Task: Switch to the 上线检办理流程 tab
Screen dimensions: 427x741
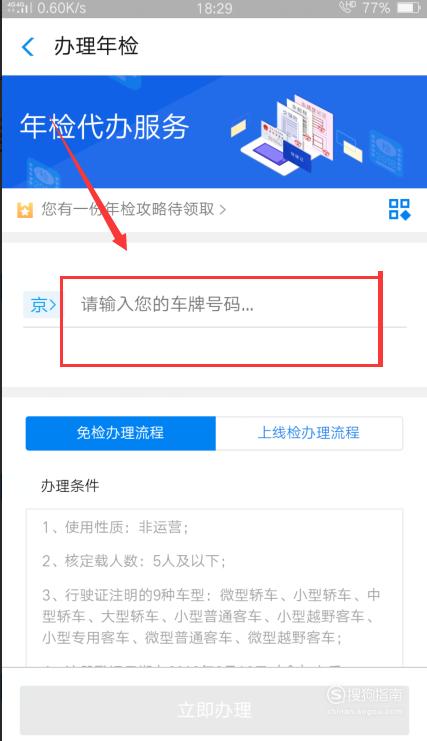Action: [309, 433]
